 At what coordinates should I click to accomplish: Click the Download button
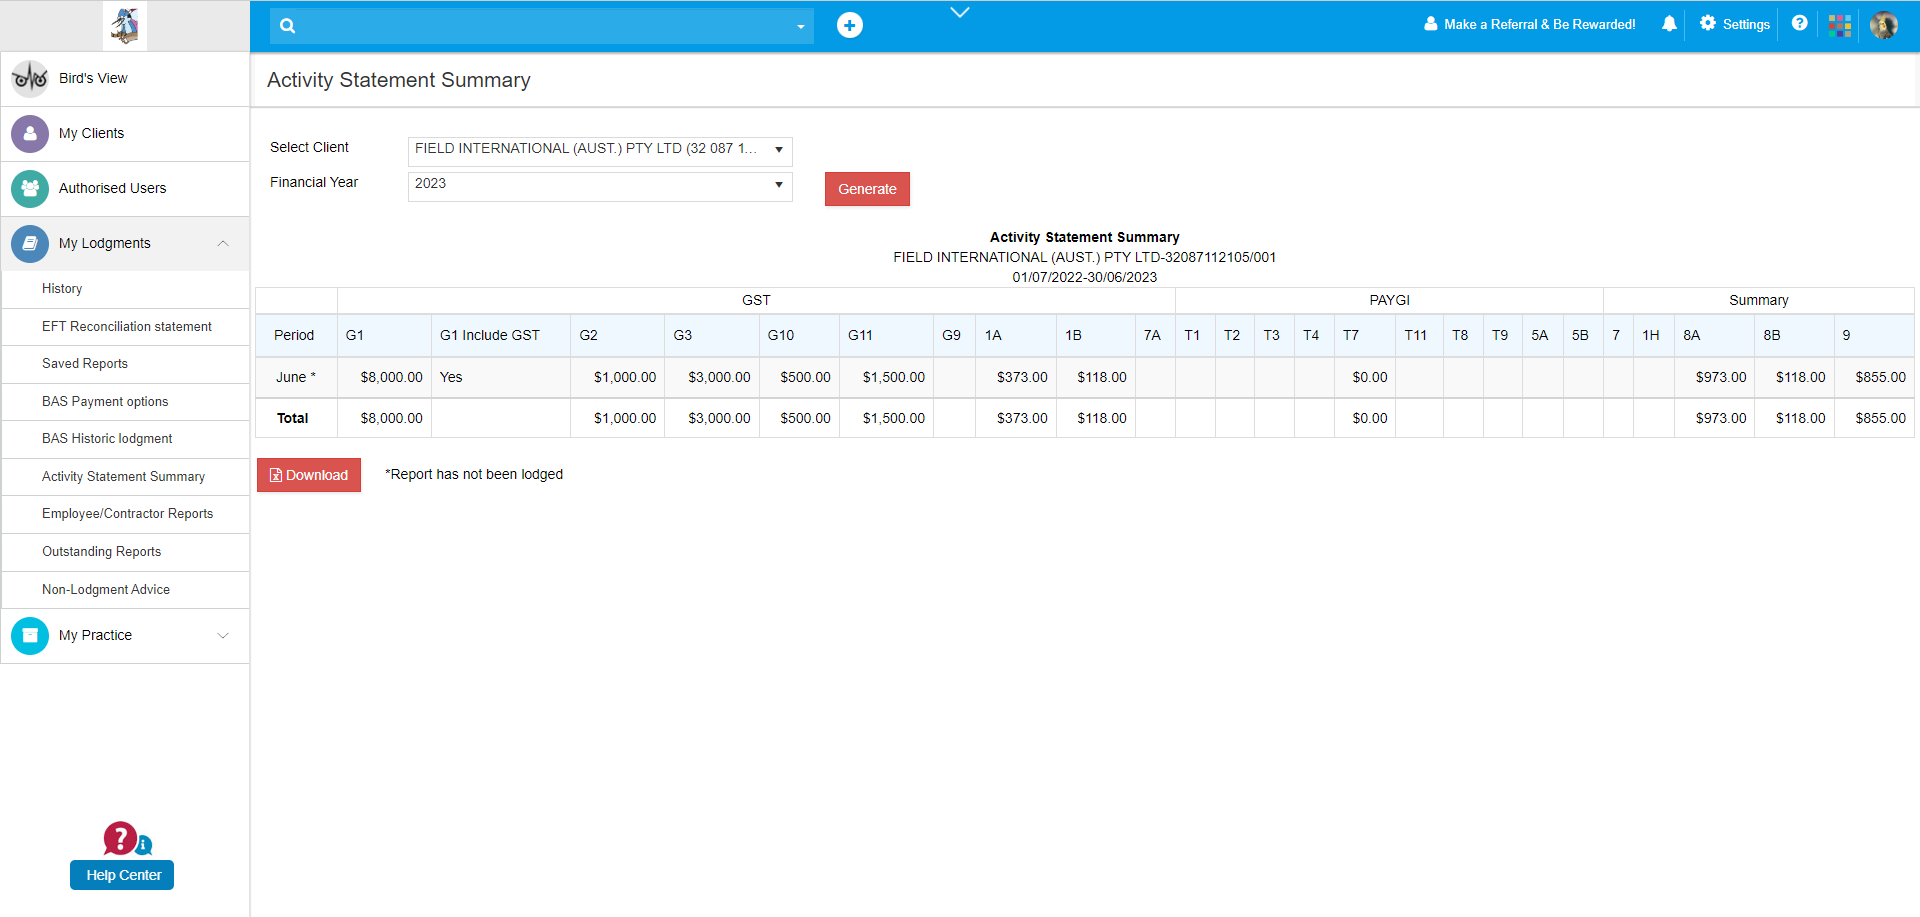click(309, 475)
